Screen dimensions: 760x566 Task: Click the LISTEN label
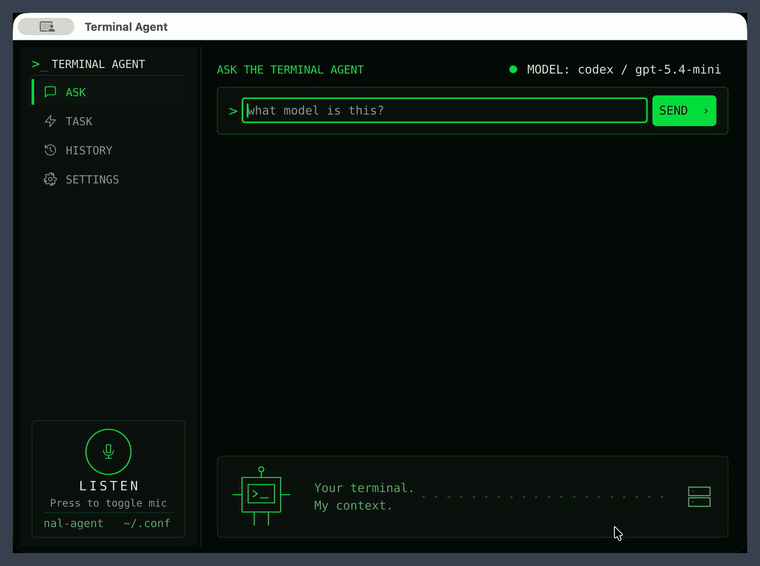click(x=109, y=486)
